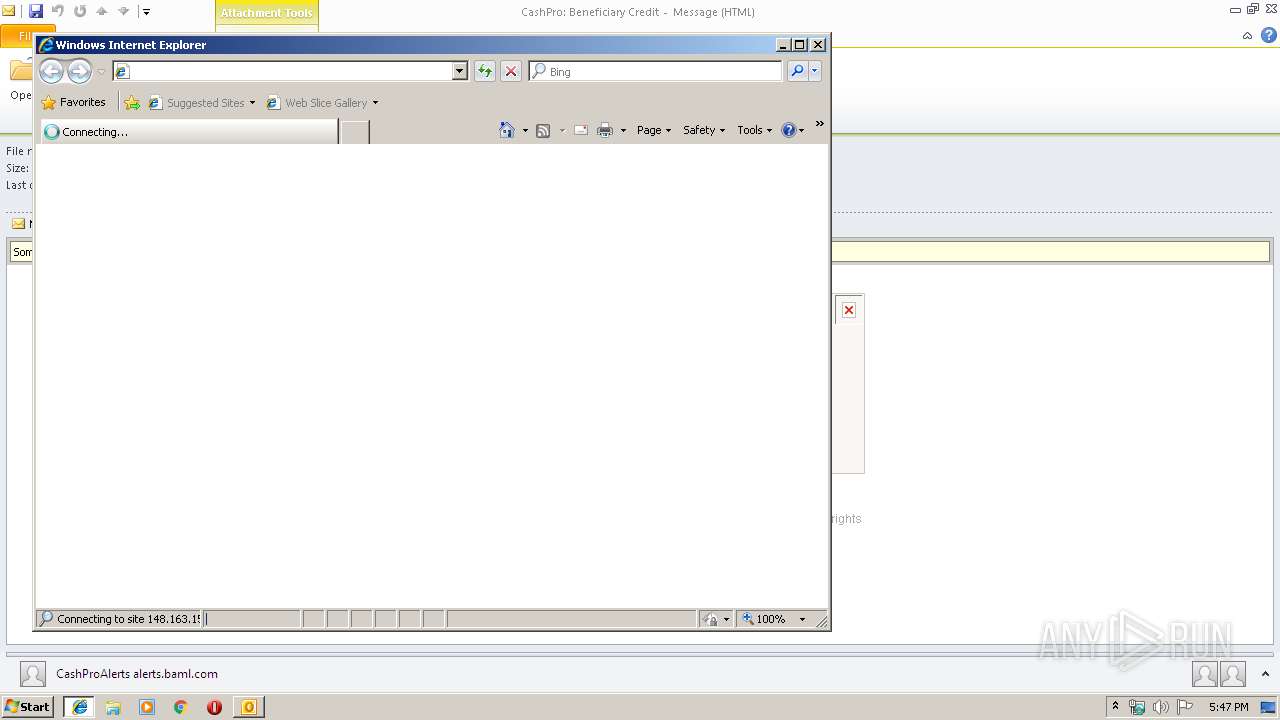Click the Add to Favorites Bar icon
The image size is (1280, 720).
[x=132, y=102]
